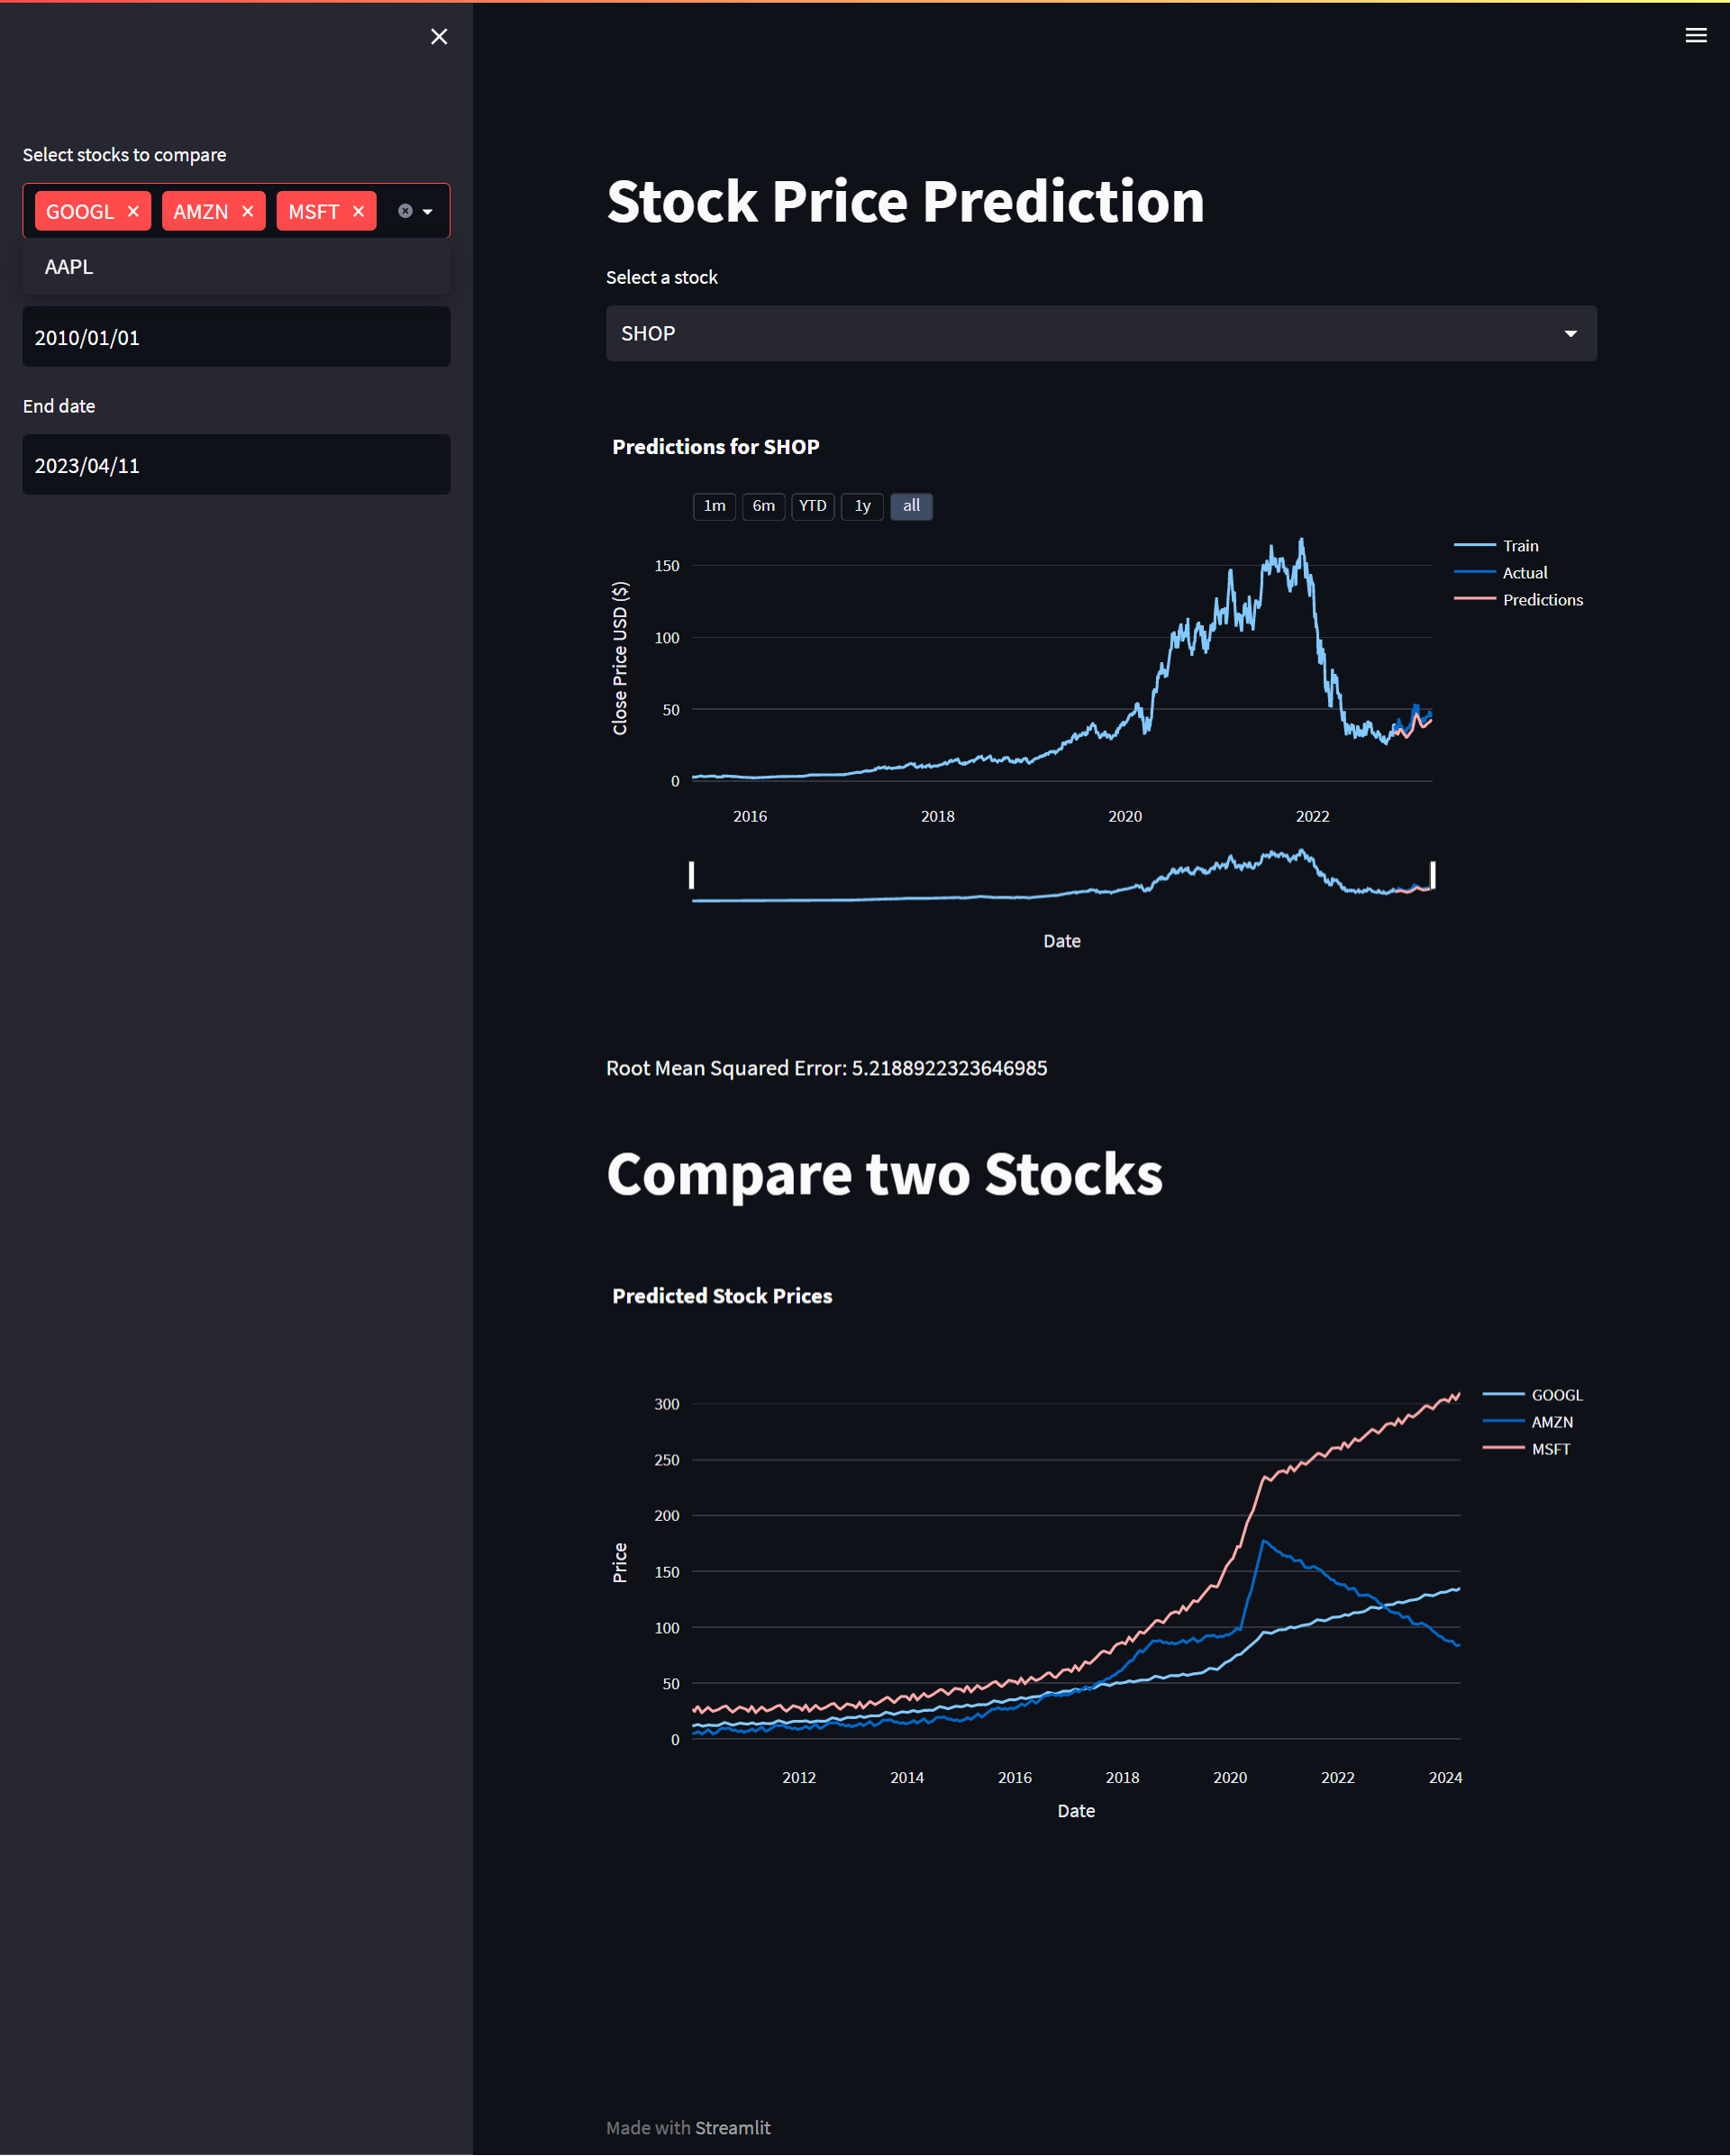Open the Streamlit link in the footer
The width and height of the screenshot is (1730, 2156).
pyautogui.click(x=733, y=2127)
